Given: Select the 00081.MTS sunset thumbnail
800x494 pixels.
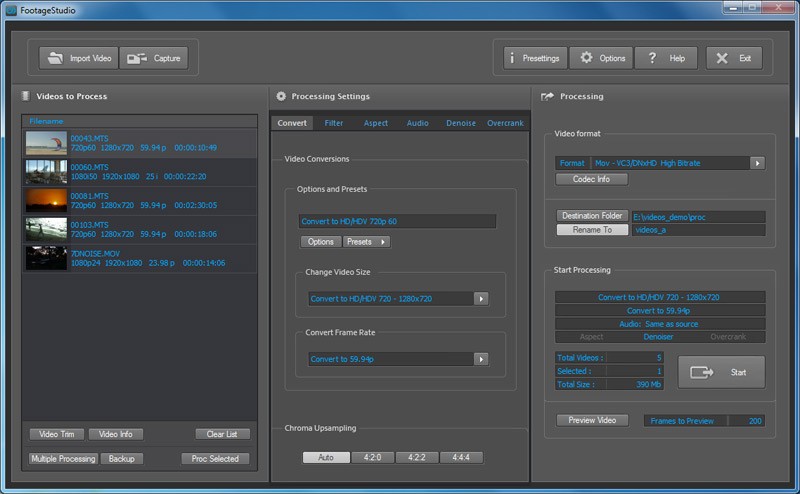Looking at the screenshot, I should pyautogui.click(x=46, y=200).
